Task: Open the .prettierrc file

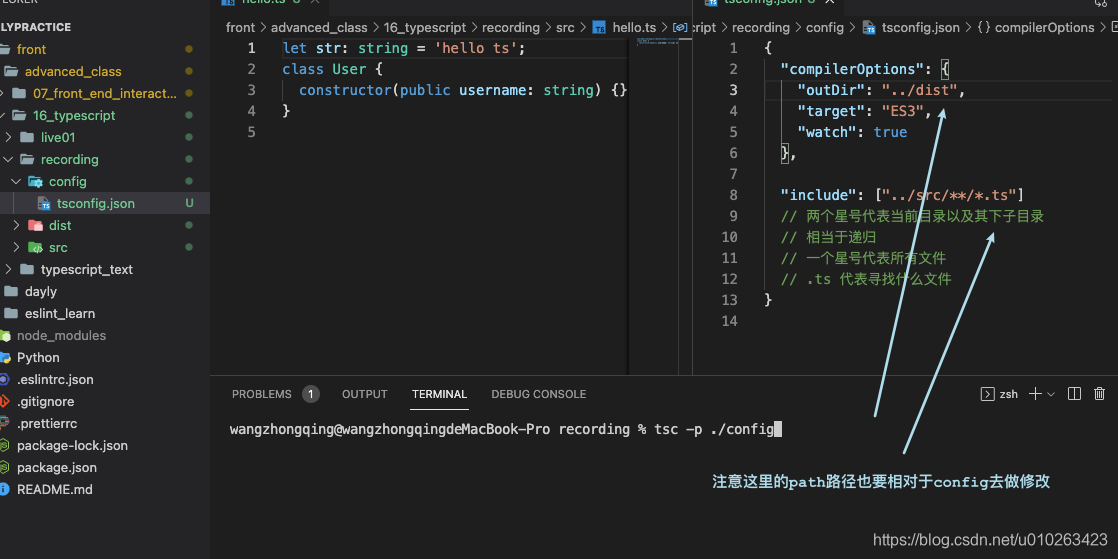Action: tap(46, 424)
